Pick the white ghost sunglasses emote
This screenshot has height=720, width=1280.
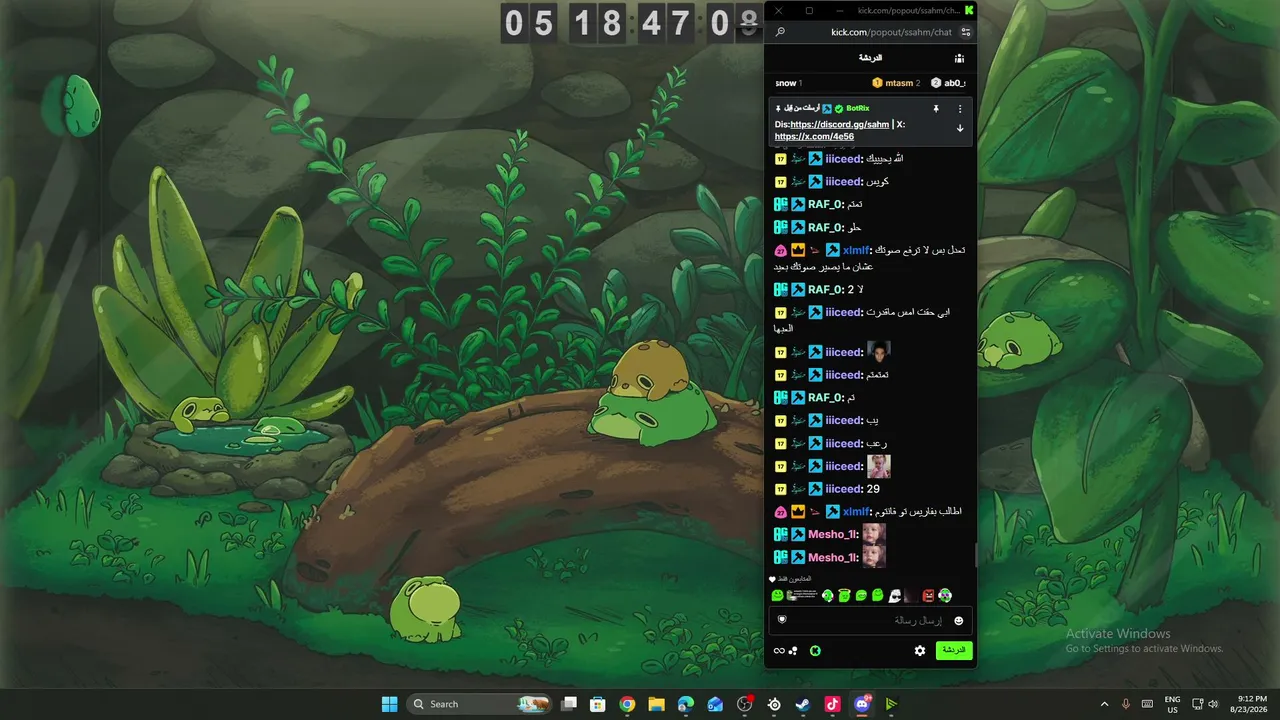[894, 596]
